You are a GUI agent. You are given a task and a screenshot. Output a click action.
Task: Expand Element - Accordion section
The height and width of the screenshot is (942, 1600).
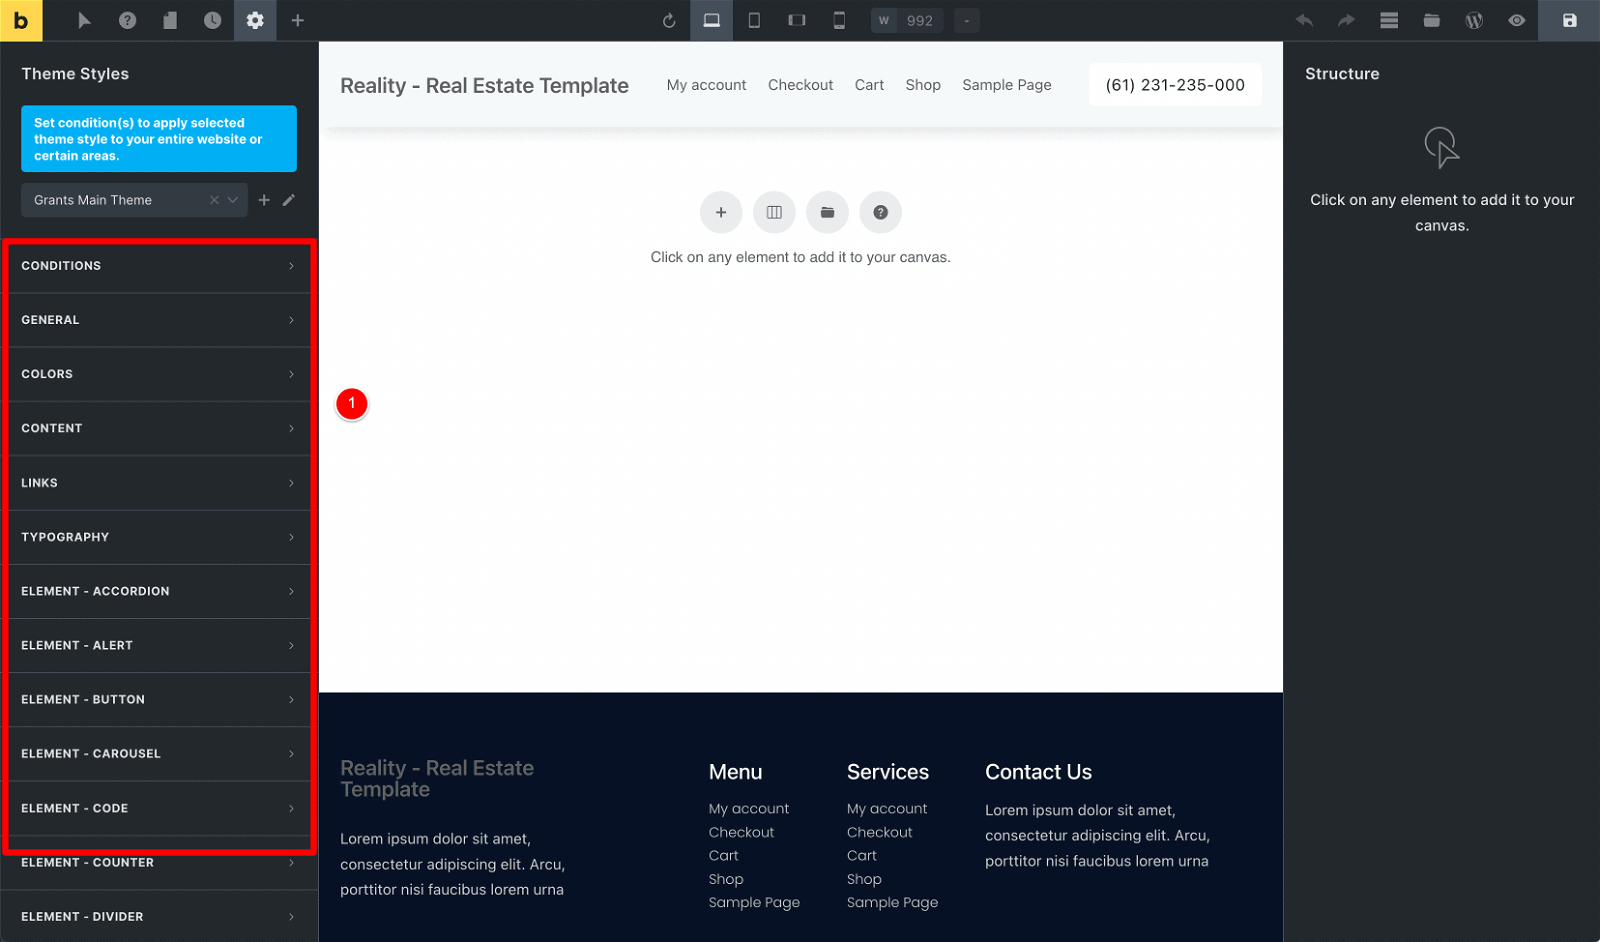pyautogui.click(x=159, y=591)
